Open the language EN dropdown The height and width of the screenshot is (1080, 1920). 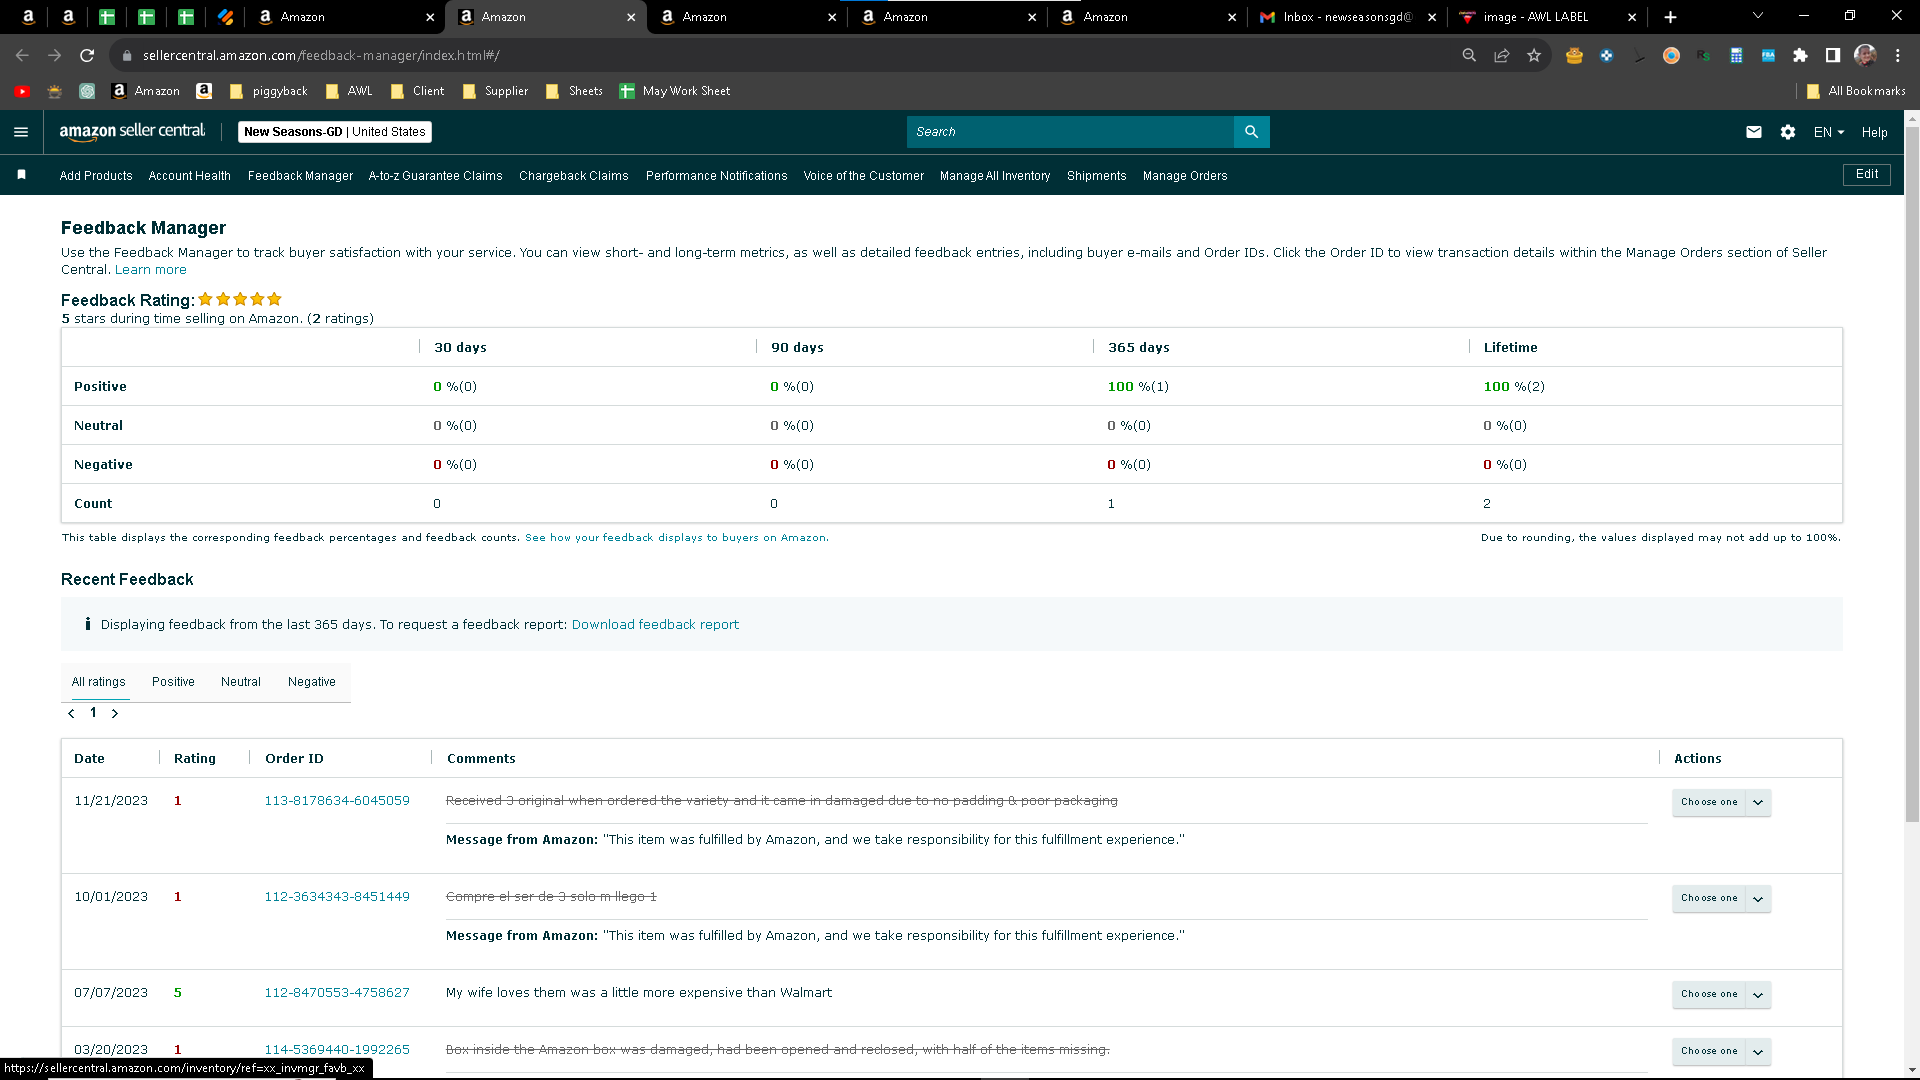(1829, 132)
